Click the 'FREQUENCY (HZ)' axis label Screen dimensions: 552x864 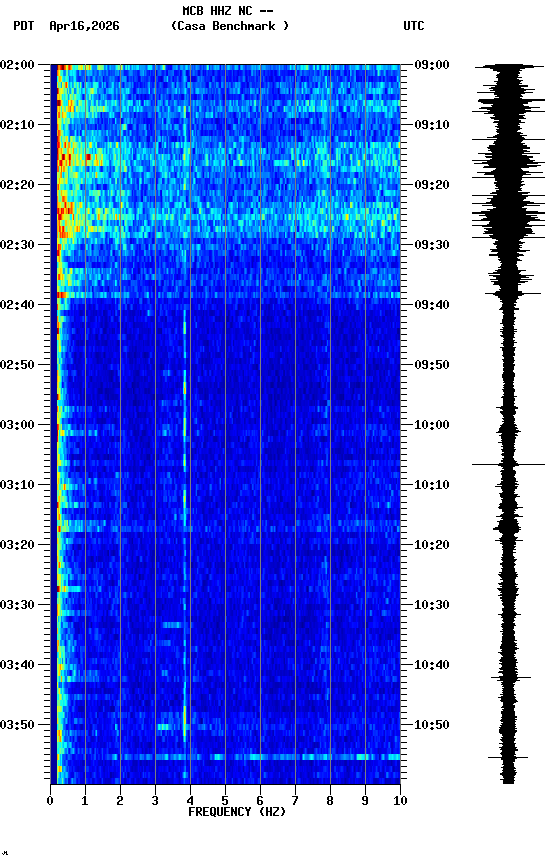click(237, 812)
